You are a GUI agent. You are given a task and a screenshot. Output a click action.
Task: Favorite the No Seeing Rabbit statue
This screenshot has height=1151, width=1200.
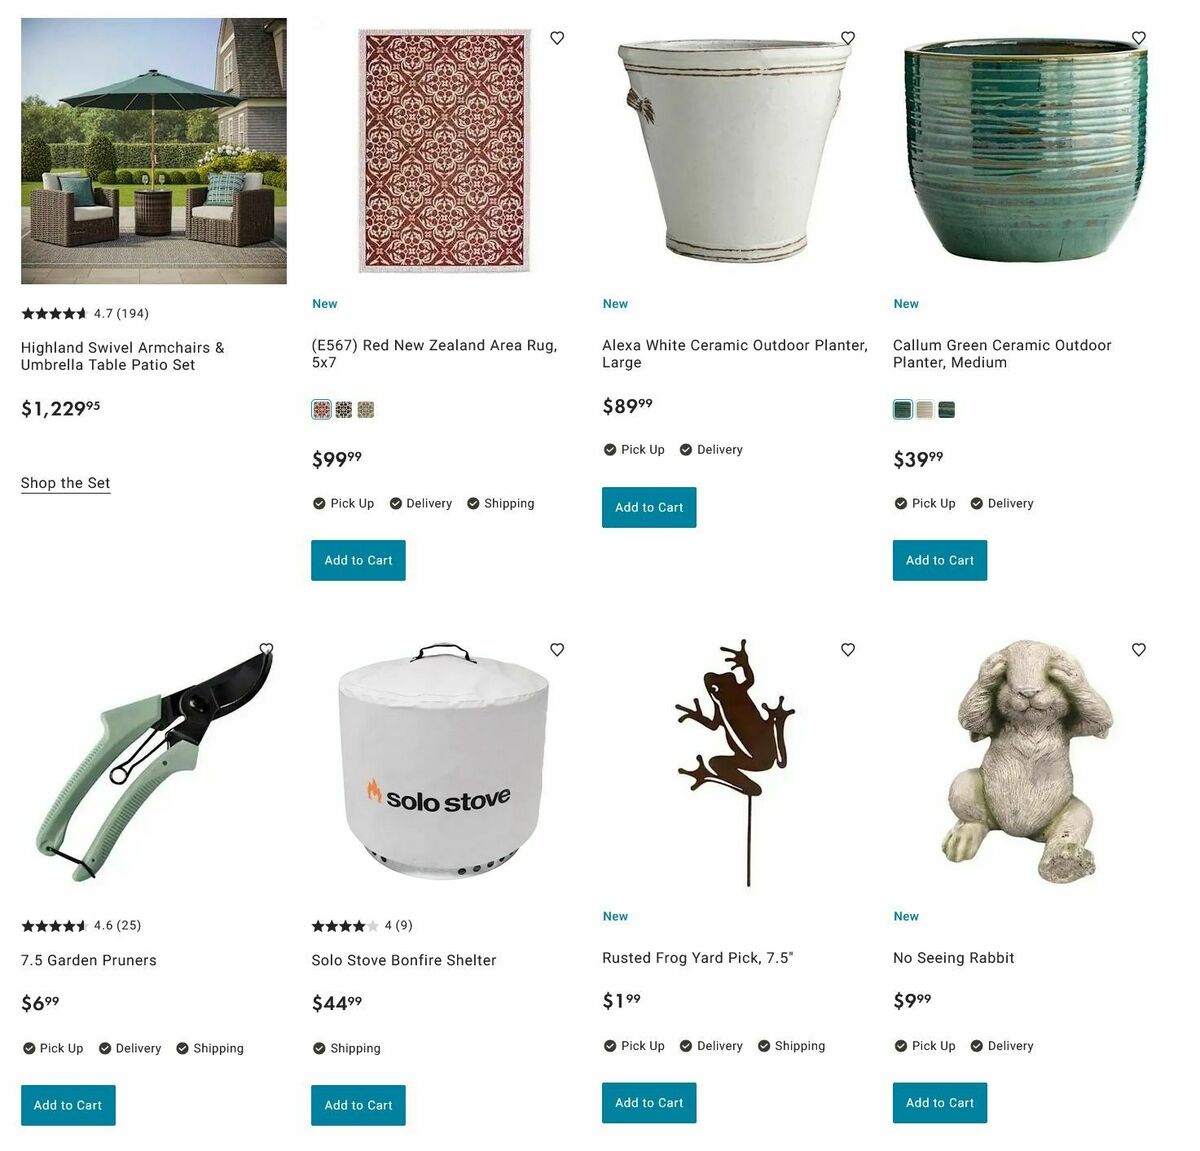[x=1138, y=650]
